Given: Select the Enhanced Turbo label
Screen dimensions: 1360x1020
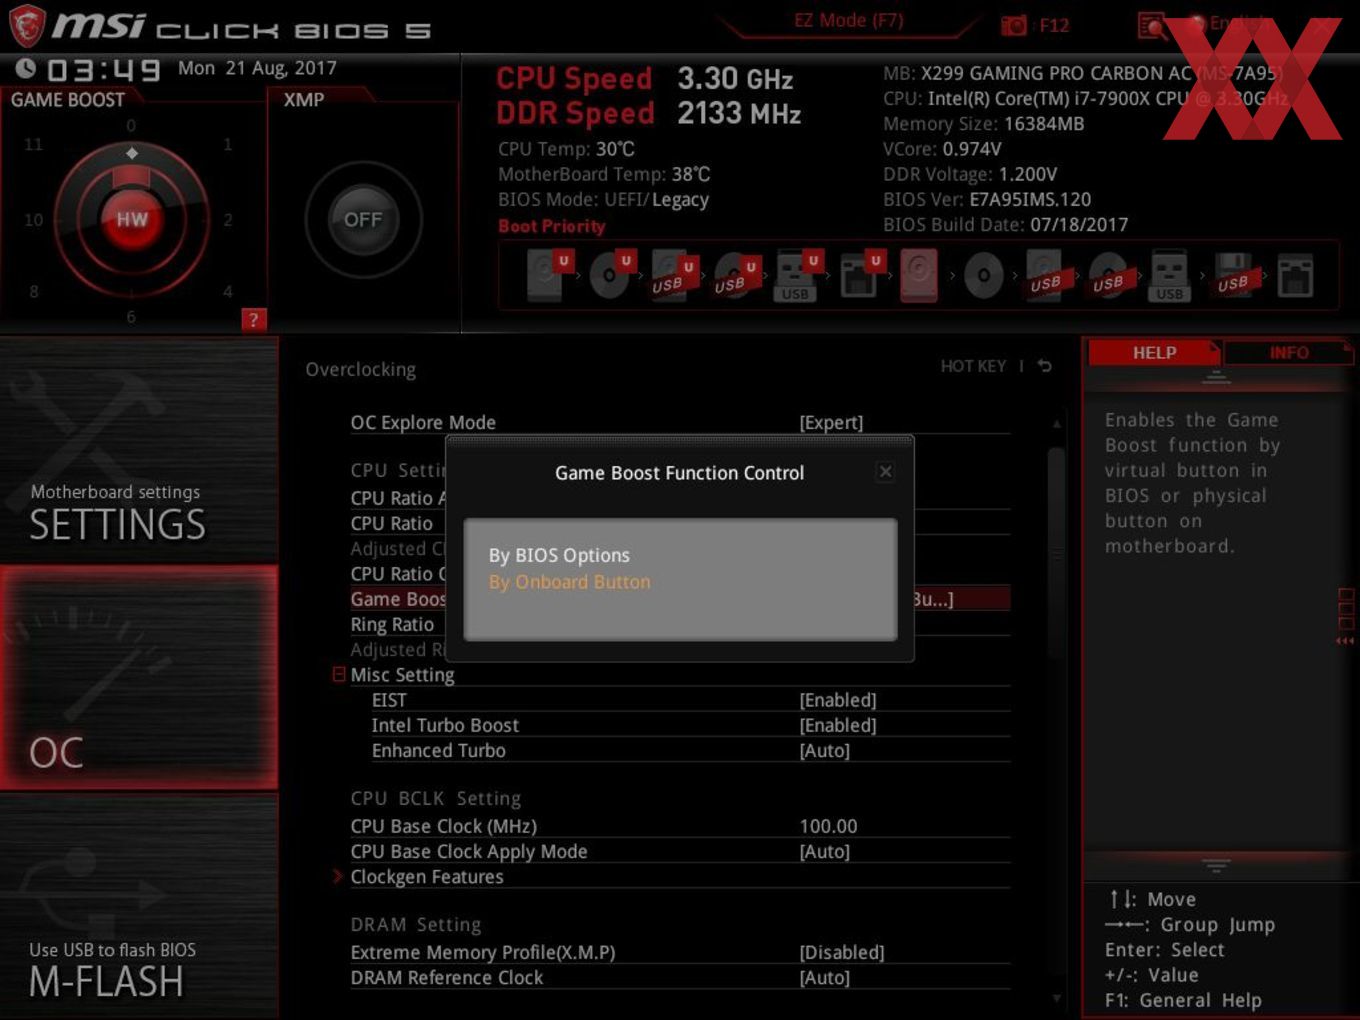Looking at the screenshot, I should [x=438, y=750].
